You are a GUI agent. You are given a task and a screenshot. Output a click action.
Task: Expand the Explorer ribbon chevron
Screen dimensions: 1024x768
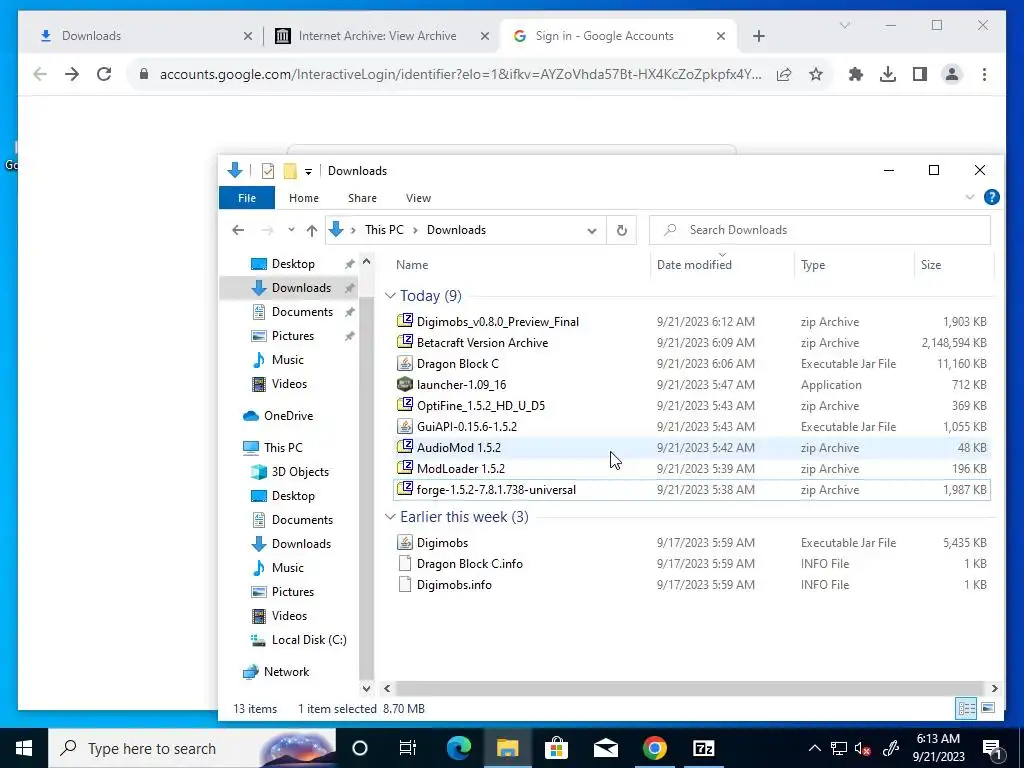point(969,197)
